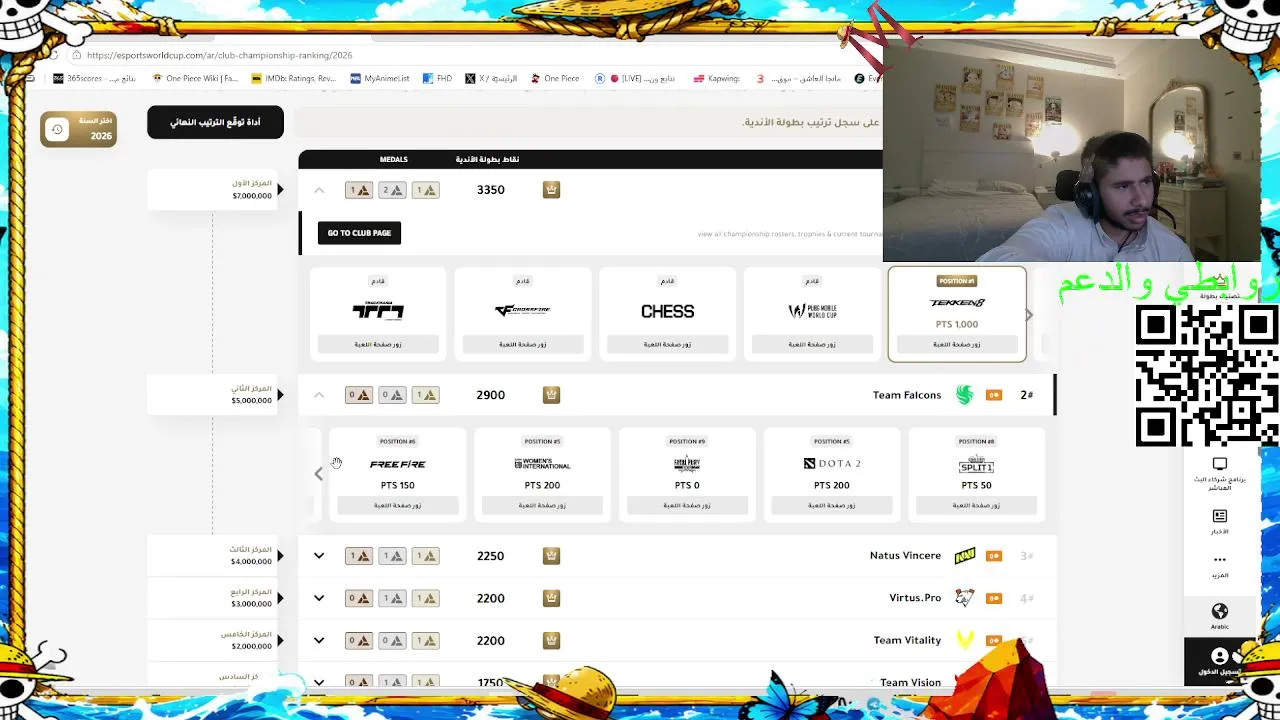
Task: Click the crown icon in Virtus.Pro row
Action: click(x=551, y=598)
